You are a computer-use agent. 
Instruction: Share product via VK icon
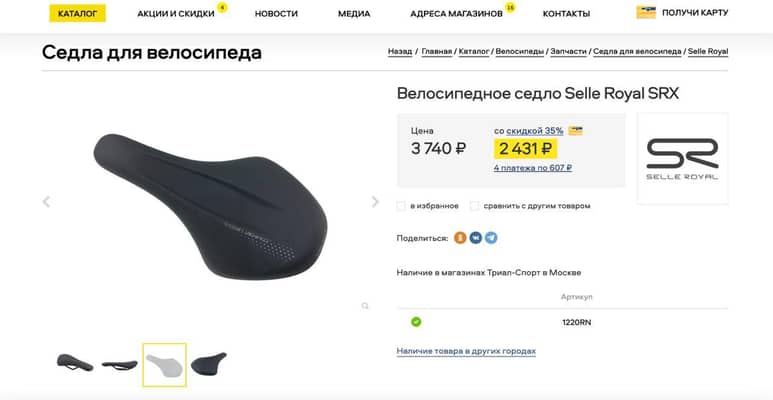click(475, 238)
